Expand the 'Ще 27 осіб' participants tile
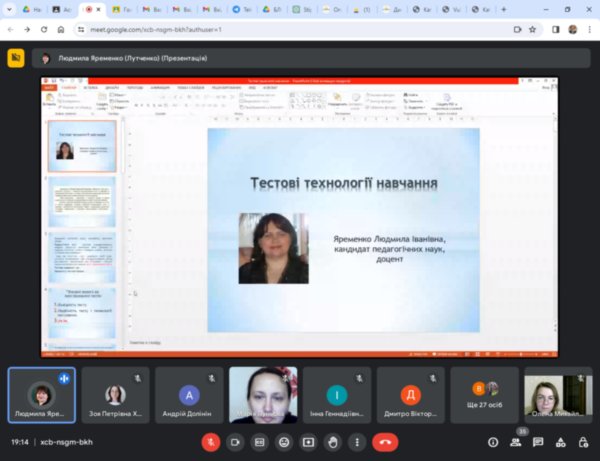This screenshot has height=461, width=600. pyautogui.click(x=484, y=394)
